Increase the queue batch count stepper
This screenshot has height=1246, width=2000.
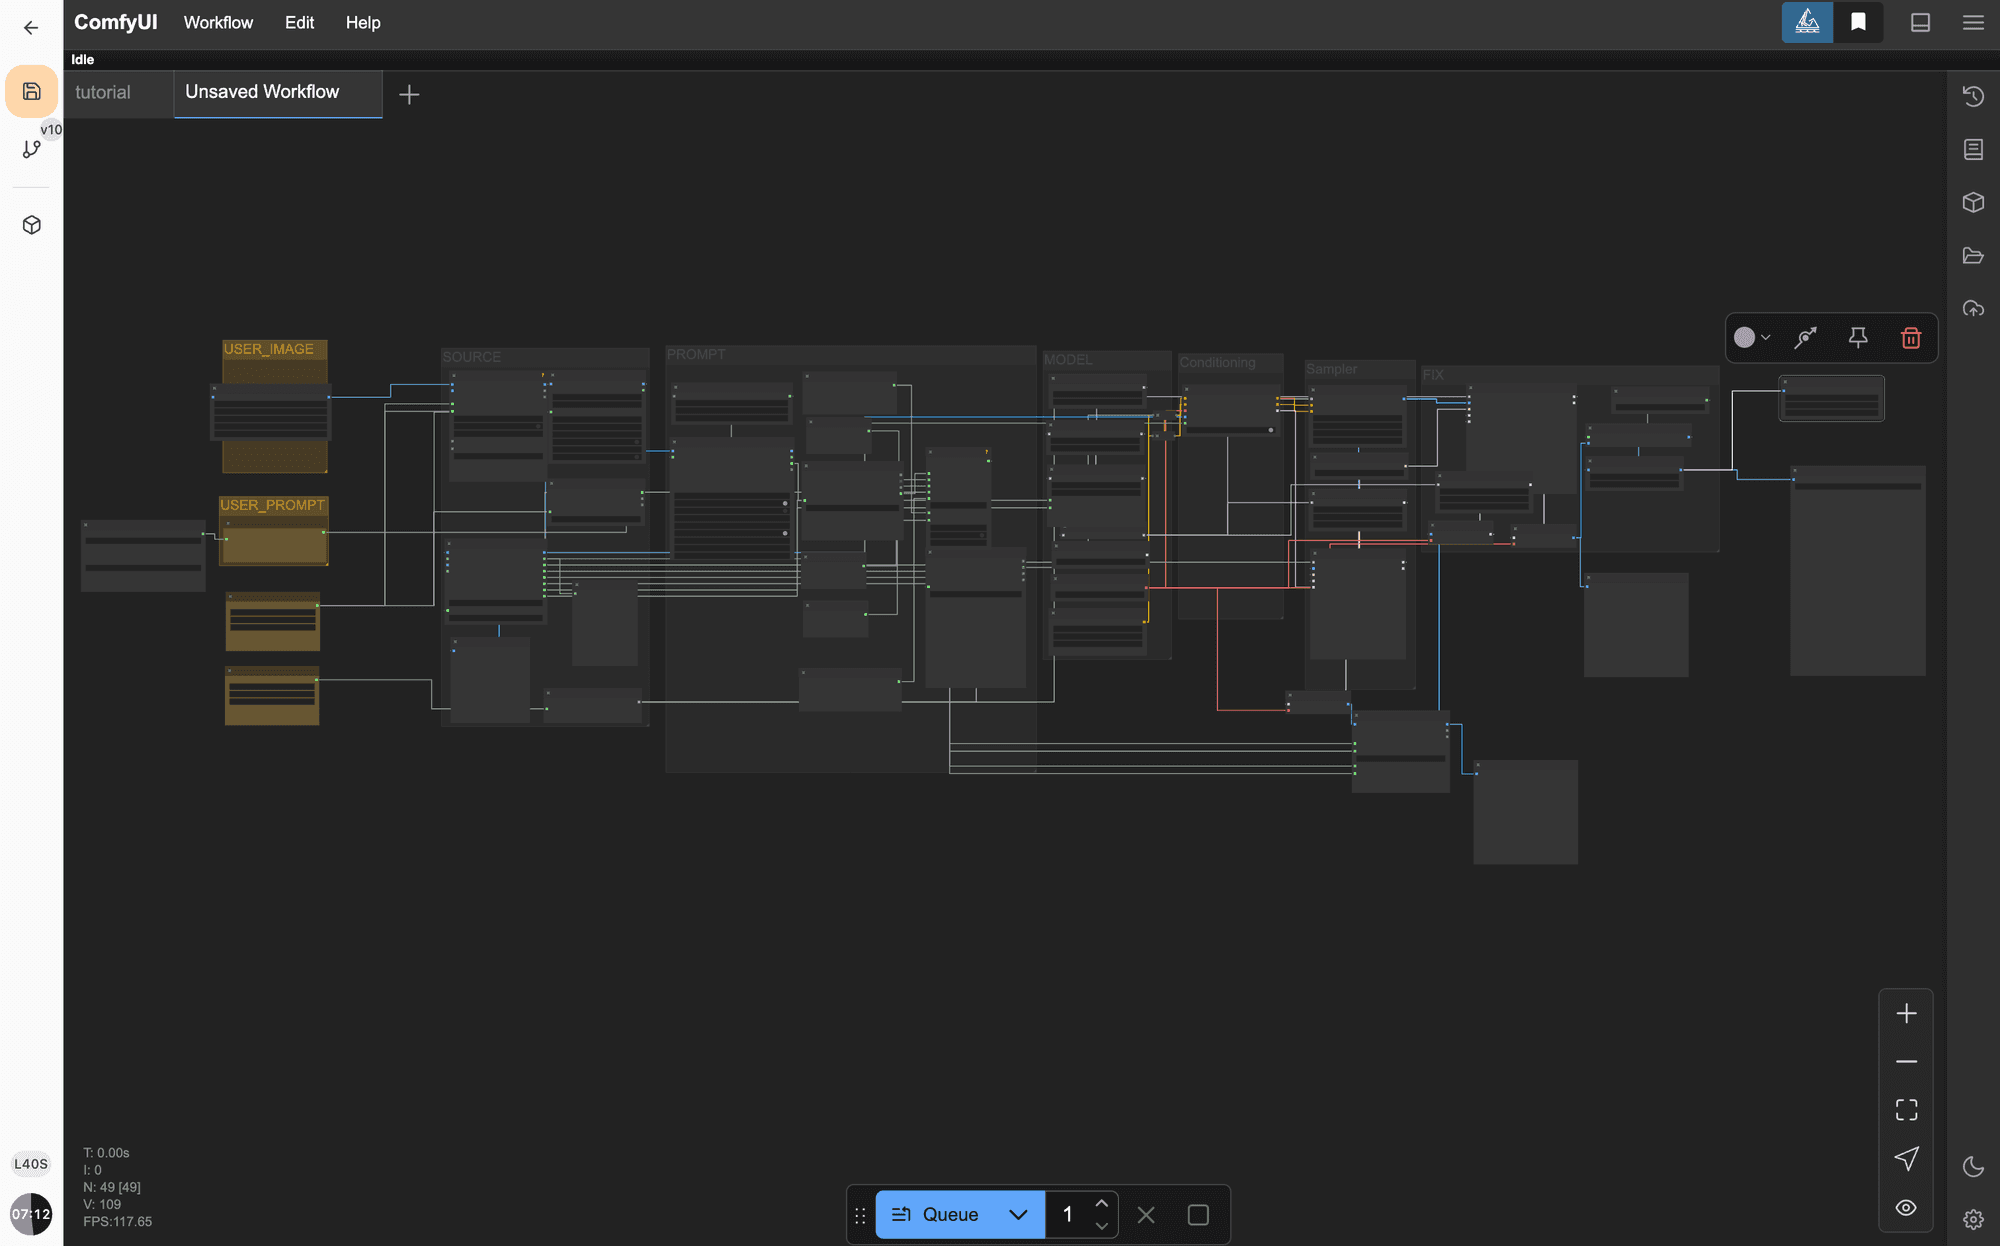pos(1101,1203)
